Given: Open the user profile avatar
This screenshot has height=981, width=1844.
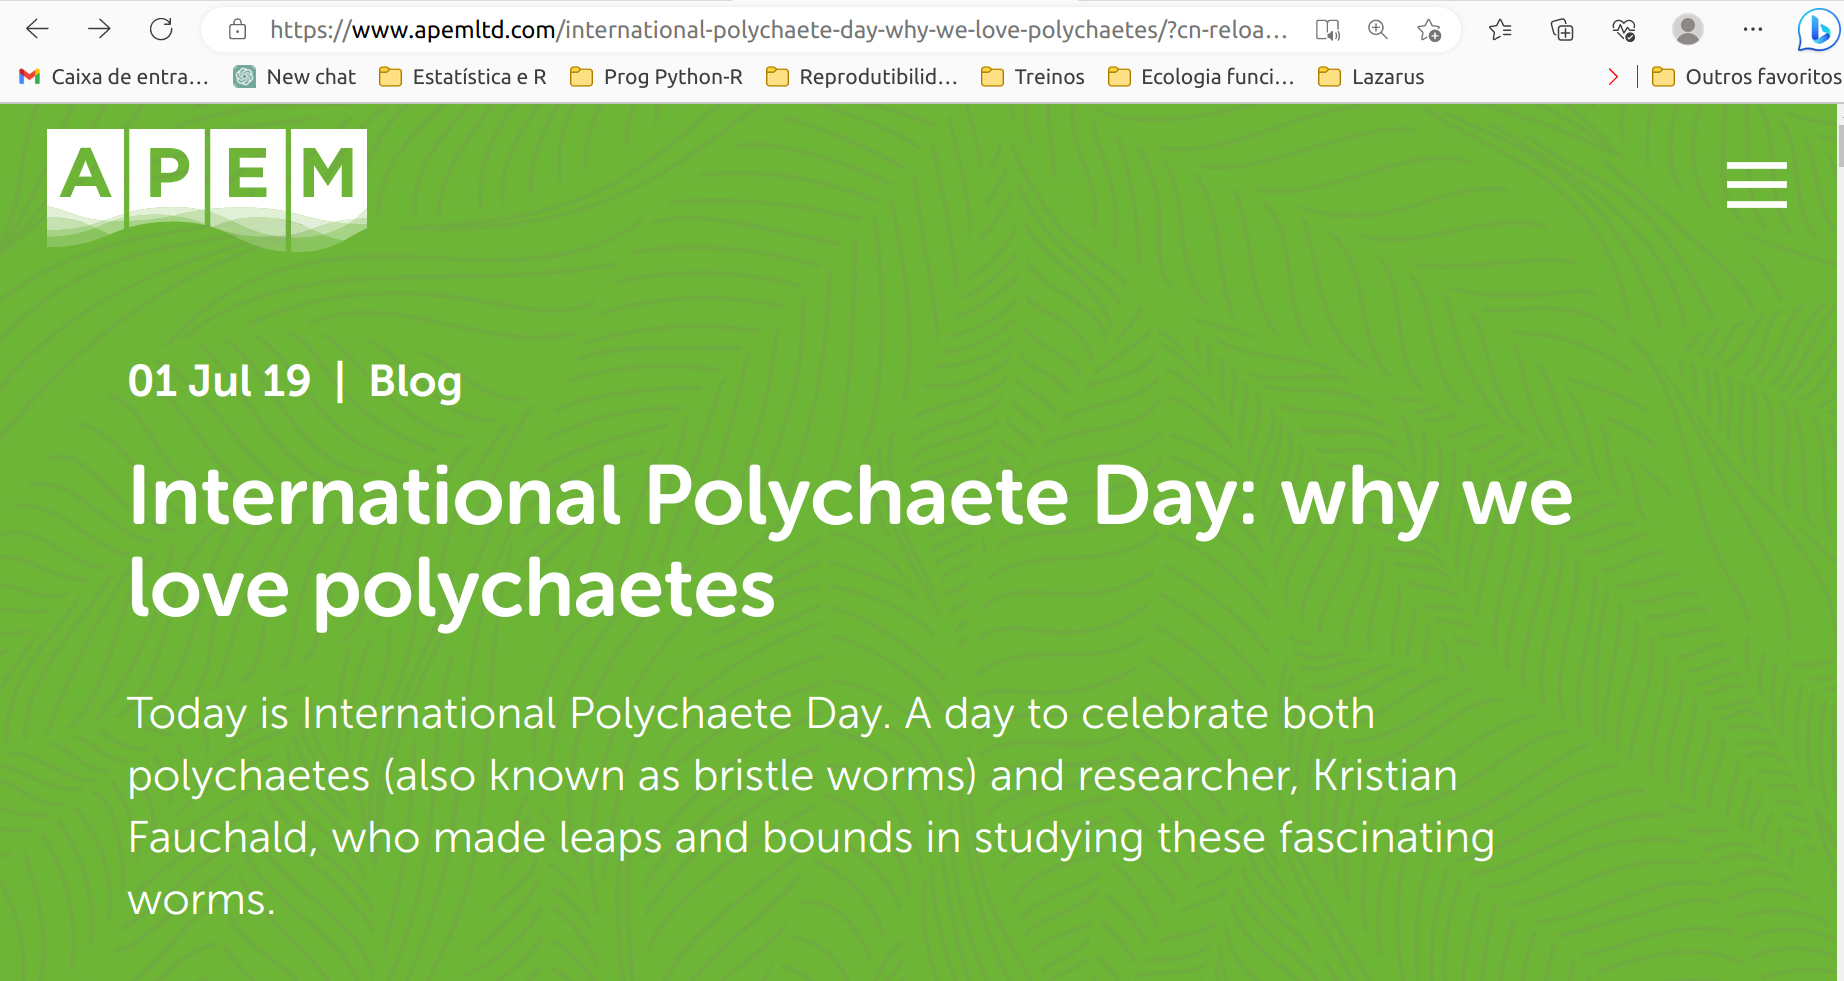Looking at the screenshot, I should [1688, 30].
